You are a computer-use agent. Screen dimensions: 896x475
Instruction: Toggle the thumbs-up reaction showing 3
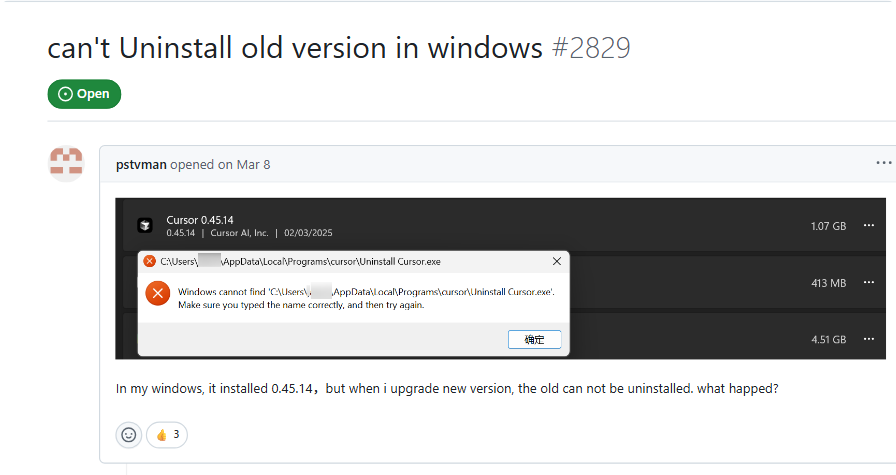click(167, 435)
